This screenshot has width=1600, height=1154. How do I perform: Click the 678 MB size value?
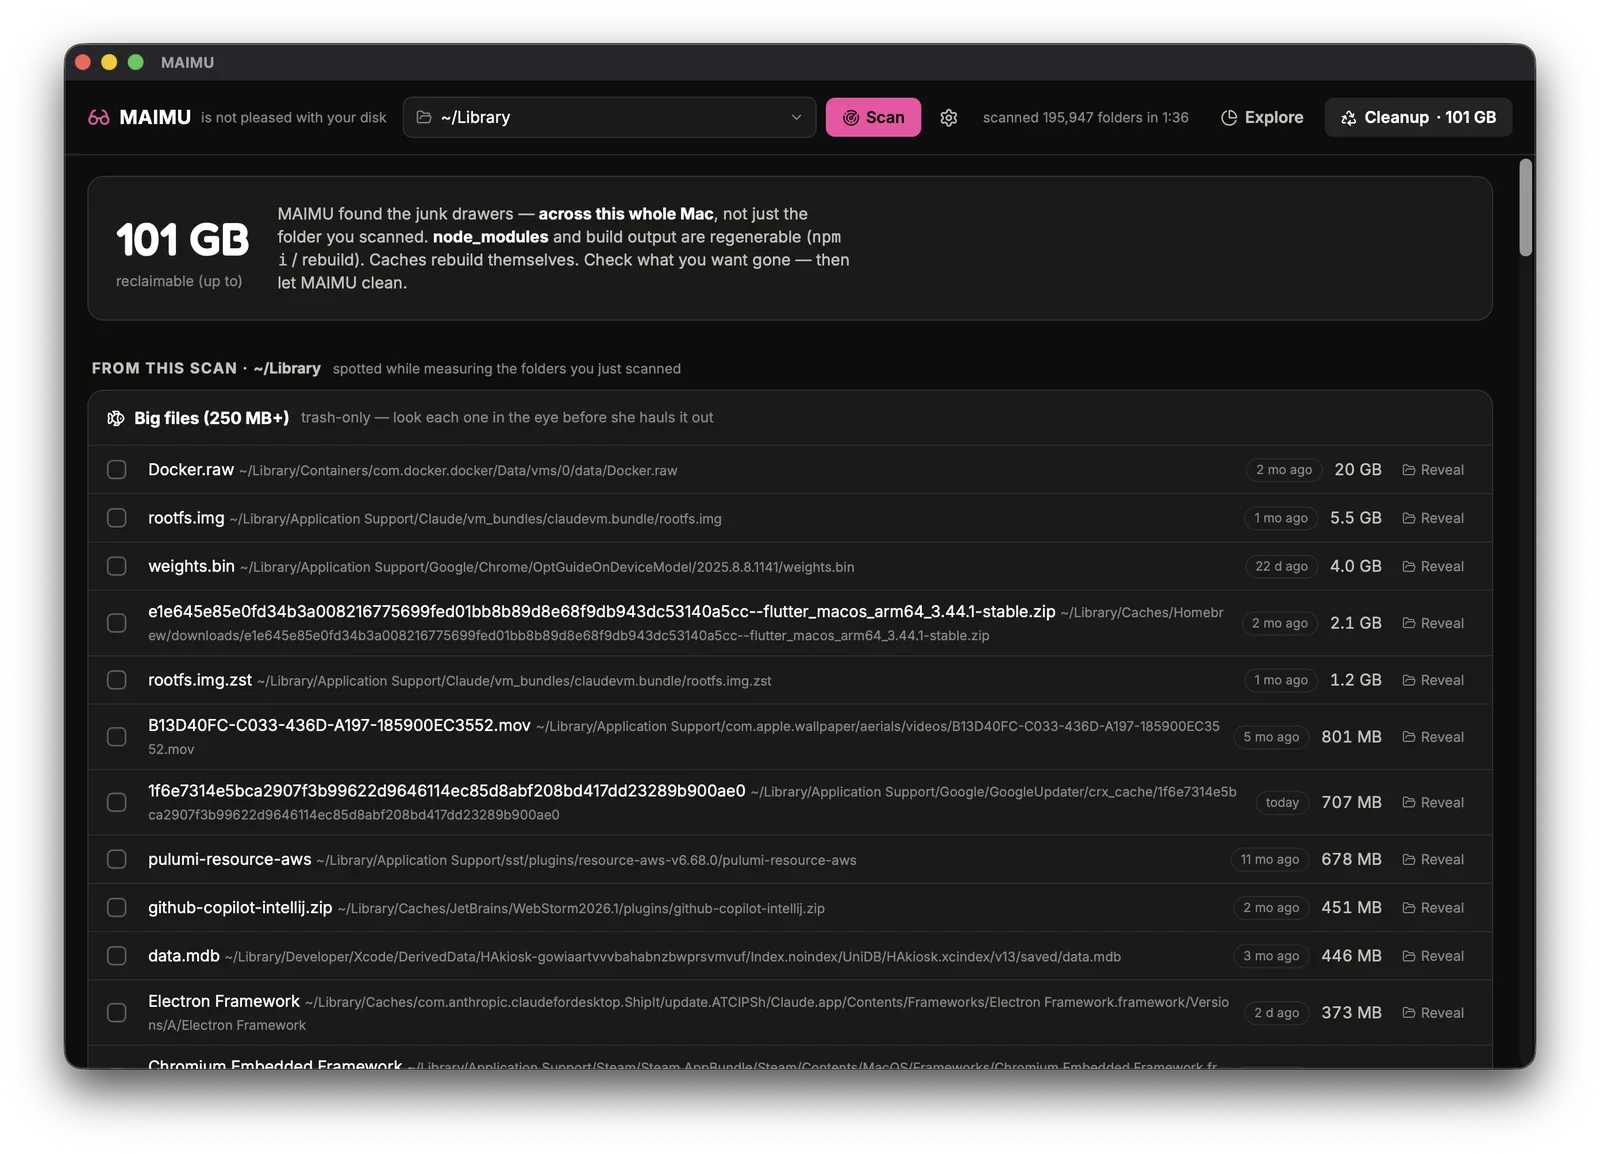tap(1351, 859)
